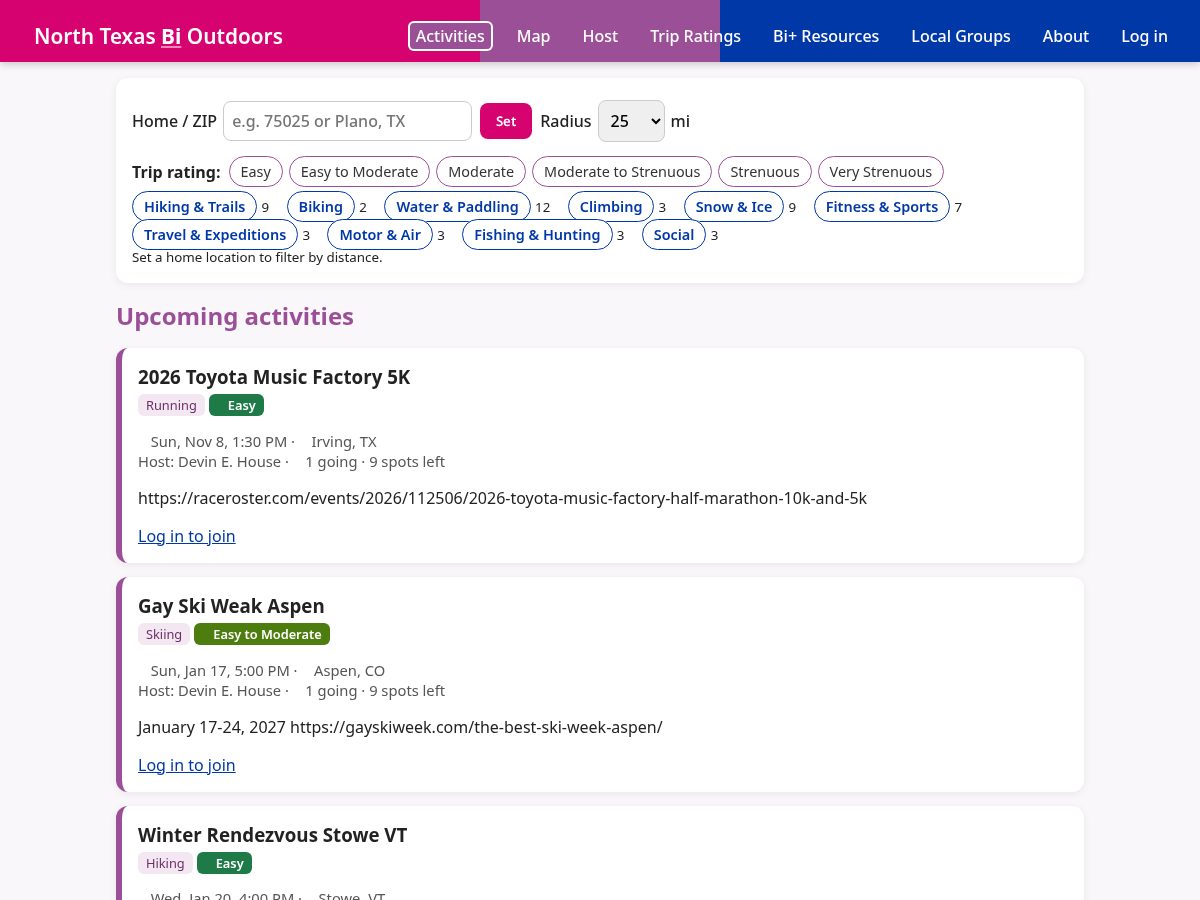Toggle Easy to Moderate rating filter
The image size is (1200, 900).
[359, 172]
